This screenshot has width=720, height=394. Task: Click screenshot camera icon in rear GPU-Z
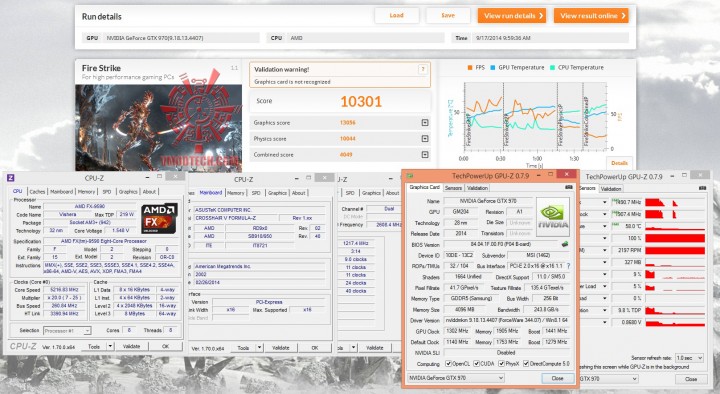(702, 188)
